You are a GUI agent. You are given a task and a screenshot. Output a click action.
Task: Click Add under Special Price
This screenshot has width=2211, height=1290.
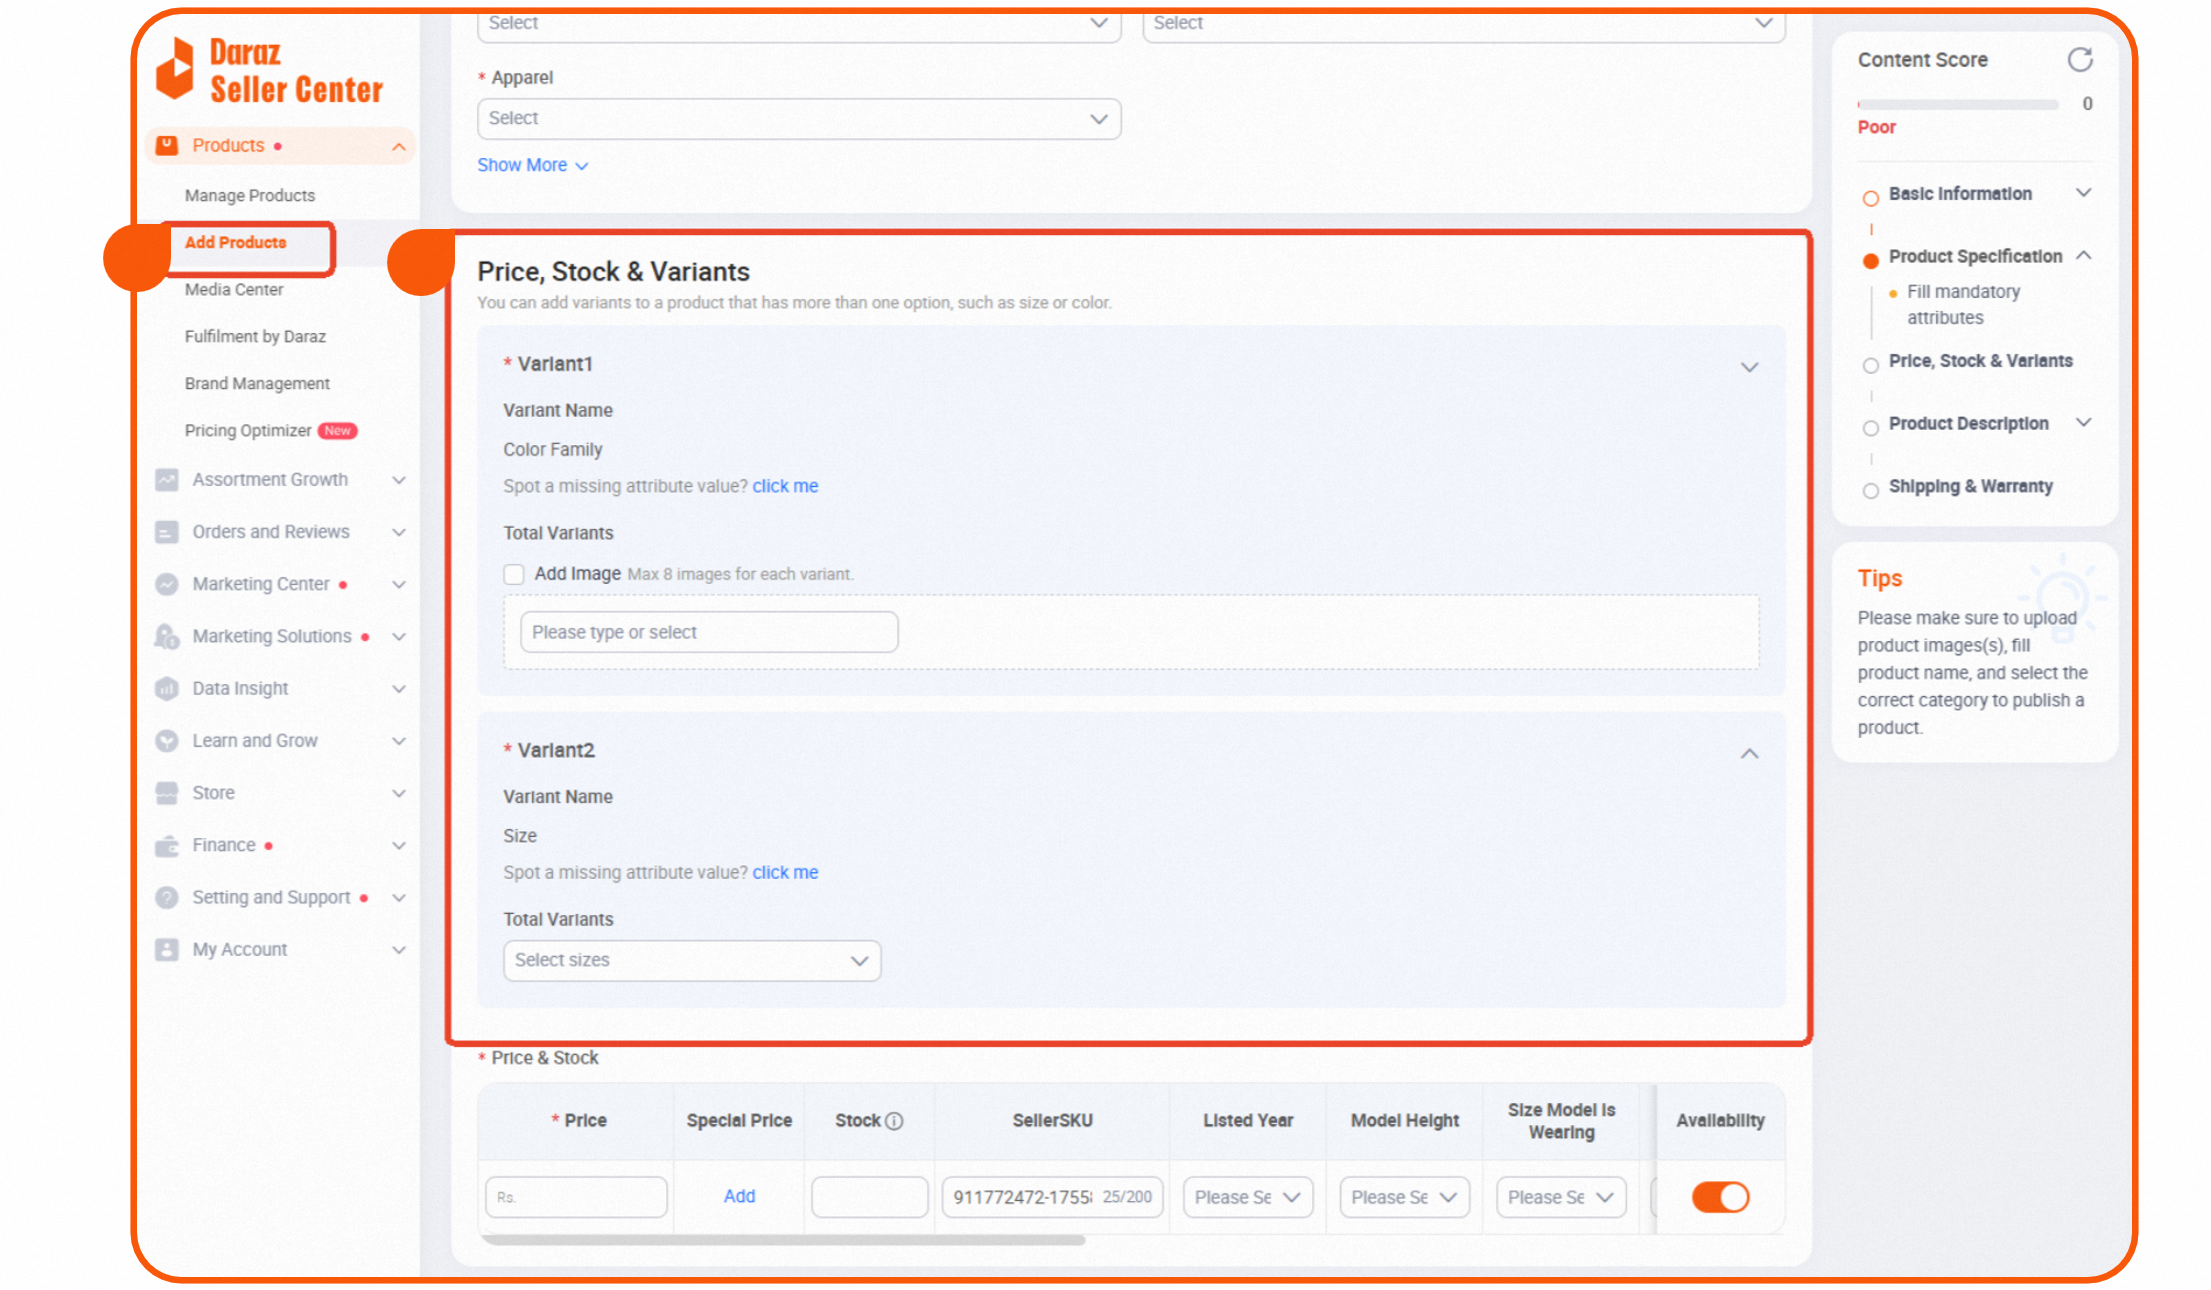point(739,1196)
